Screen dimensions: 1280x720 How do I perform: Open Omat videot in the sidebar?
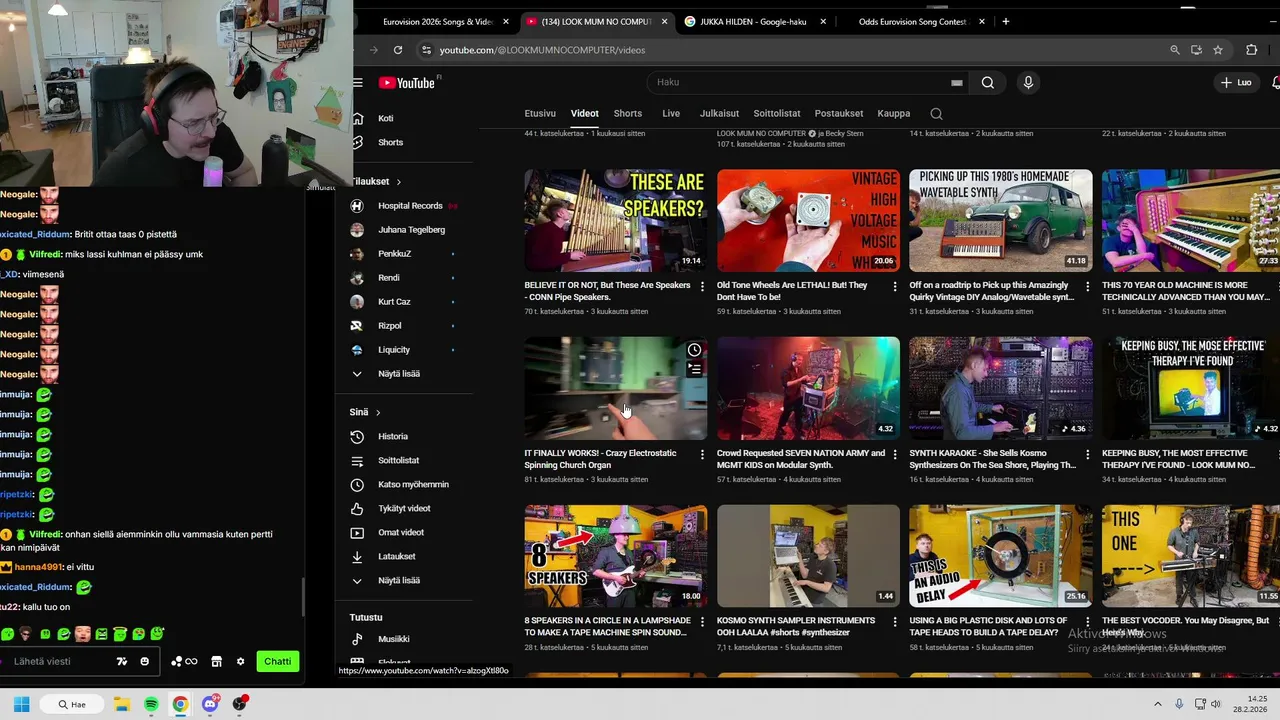pos(401,533)
